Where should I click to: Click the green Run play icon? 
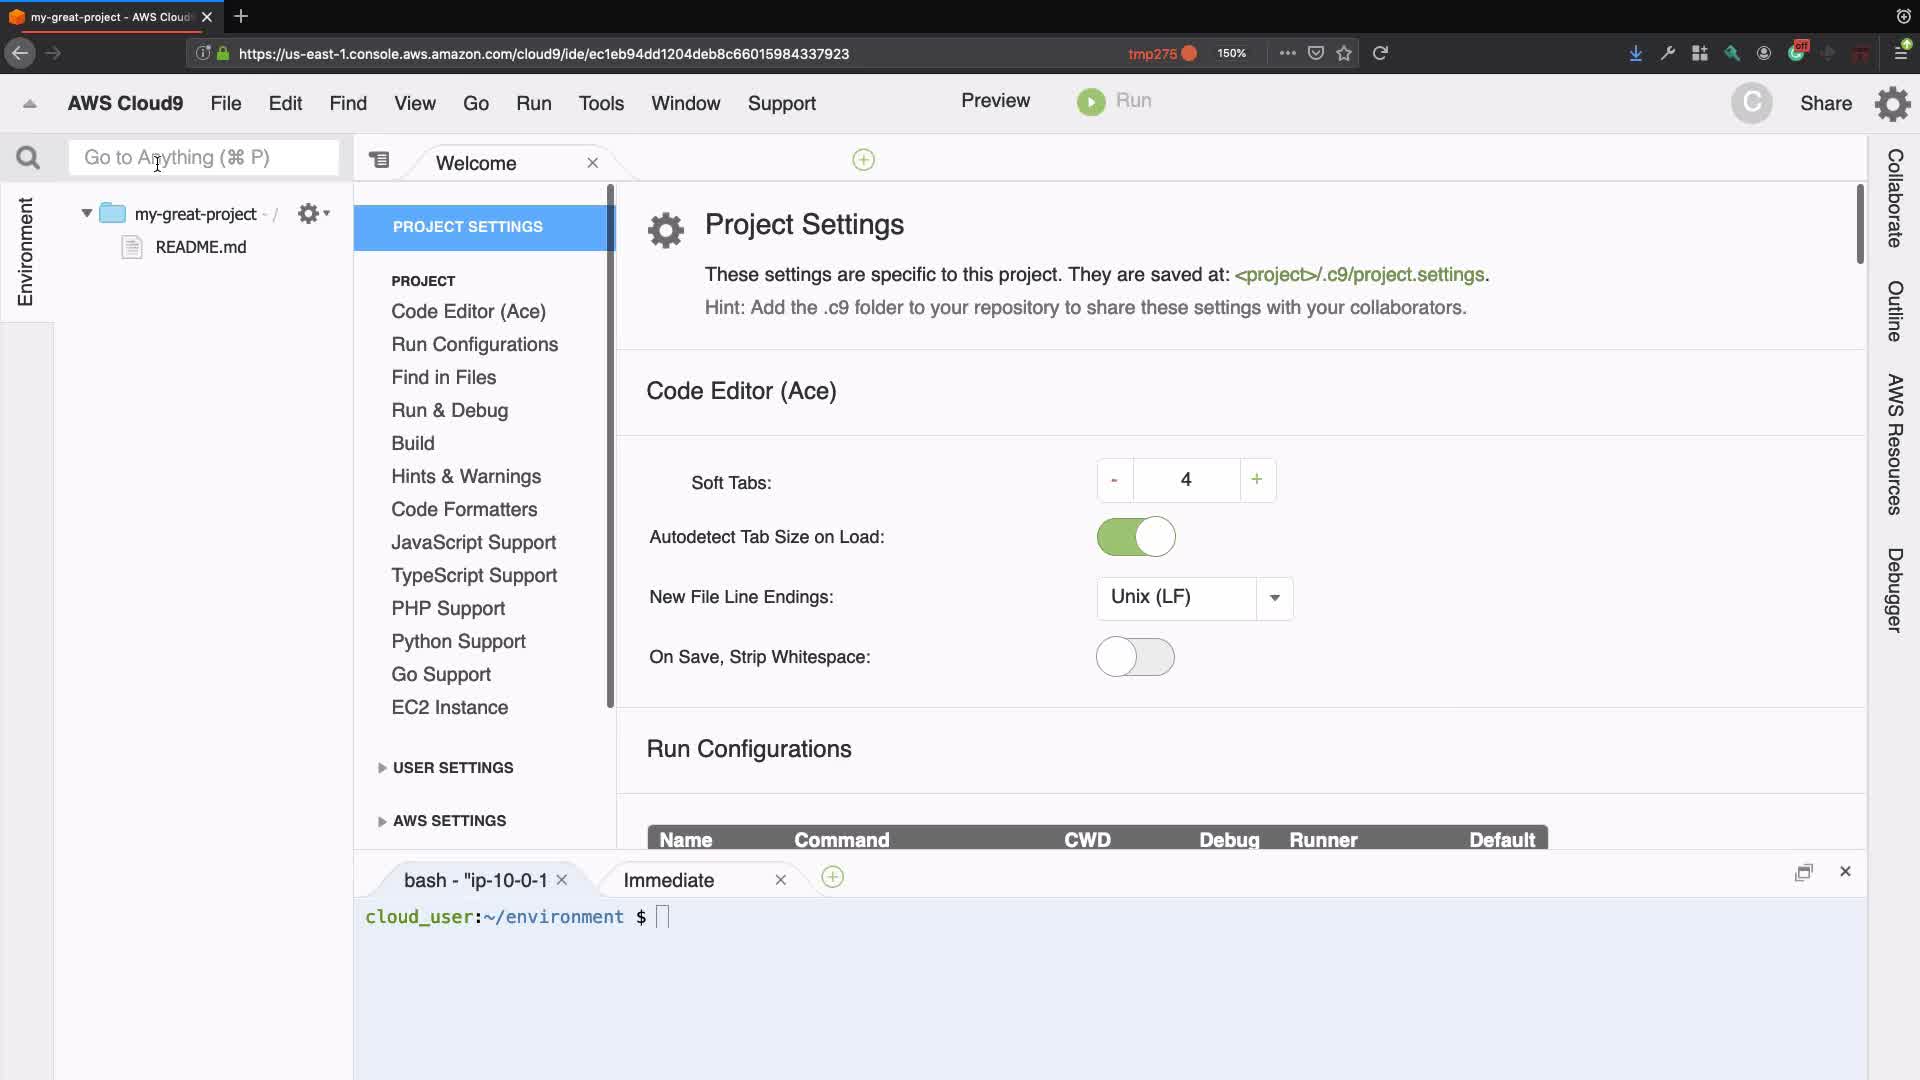click(1091, 102)
